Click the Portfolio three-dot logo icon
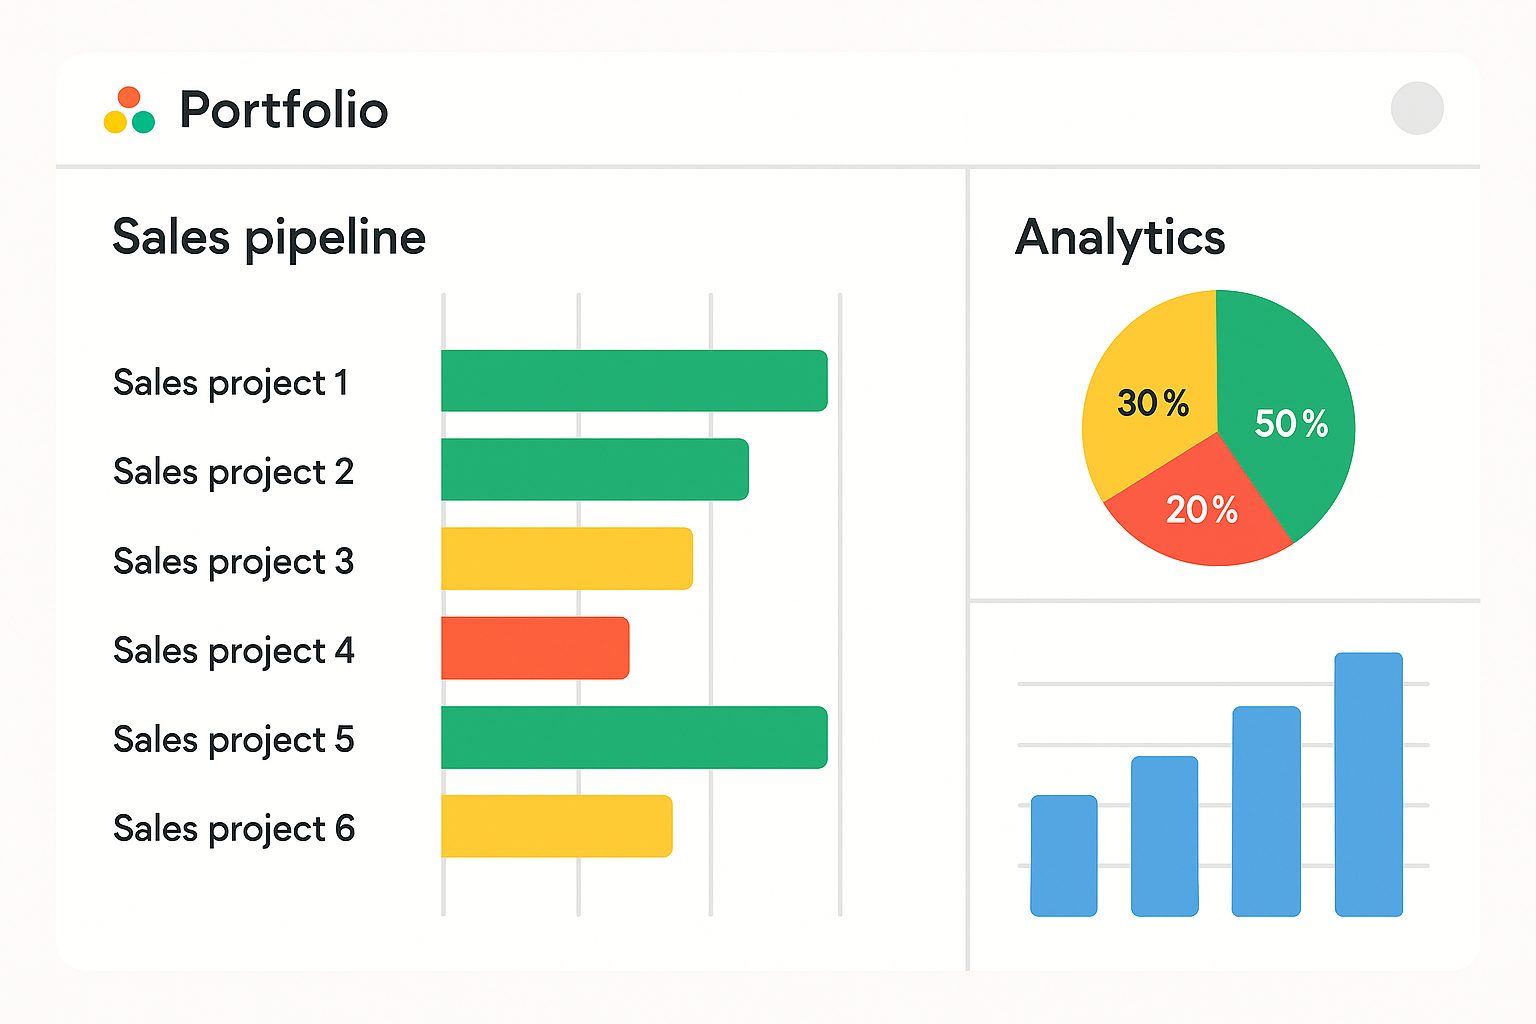This screenshot has width=1536, height=1024. (129, 111)
